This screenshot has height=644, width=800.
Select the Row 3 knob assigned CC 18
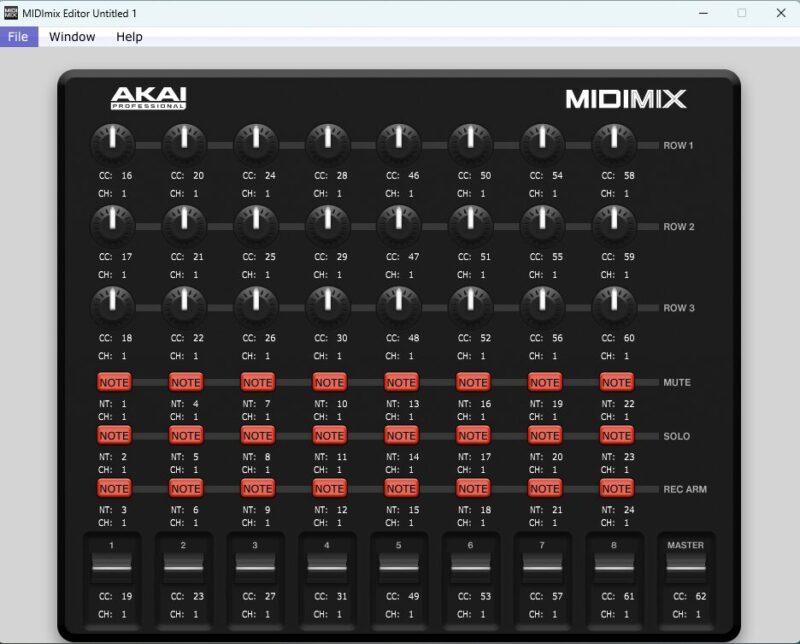pos(112,307)
